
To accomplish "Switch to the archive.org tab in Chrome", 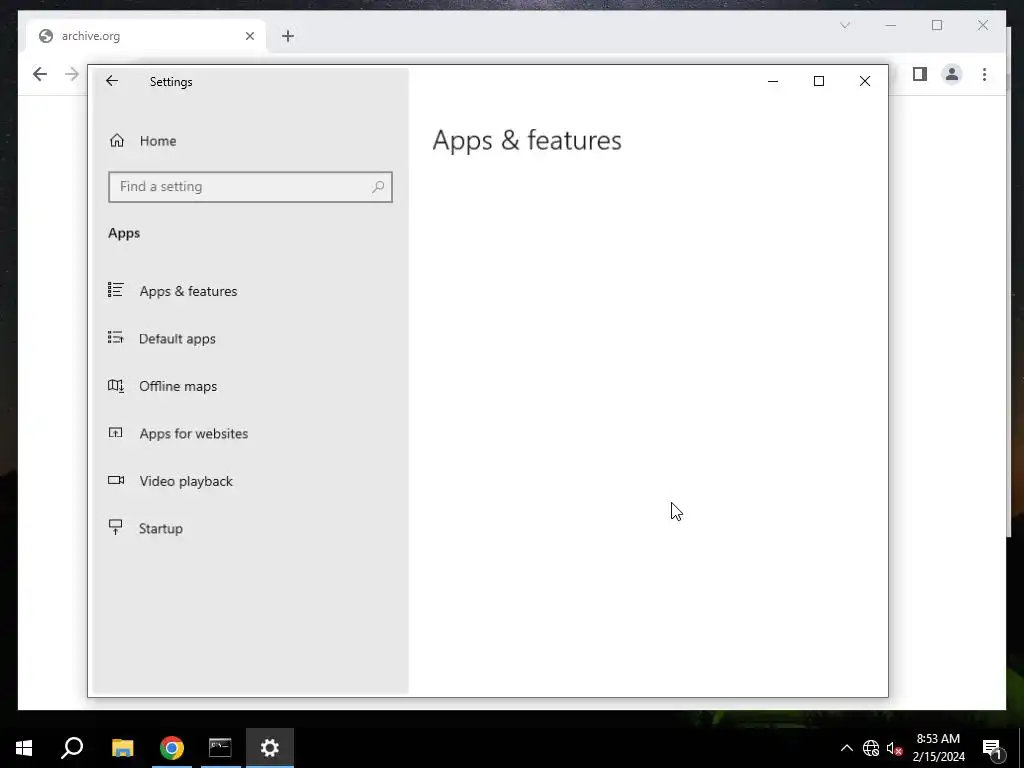I will [x=146, y=36].
